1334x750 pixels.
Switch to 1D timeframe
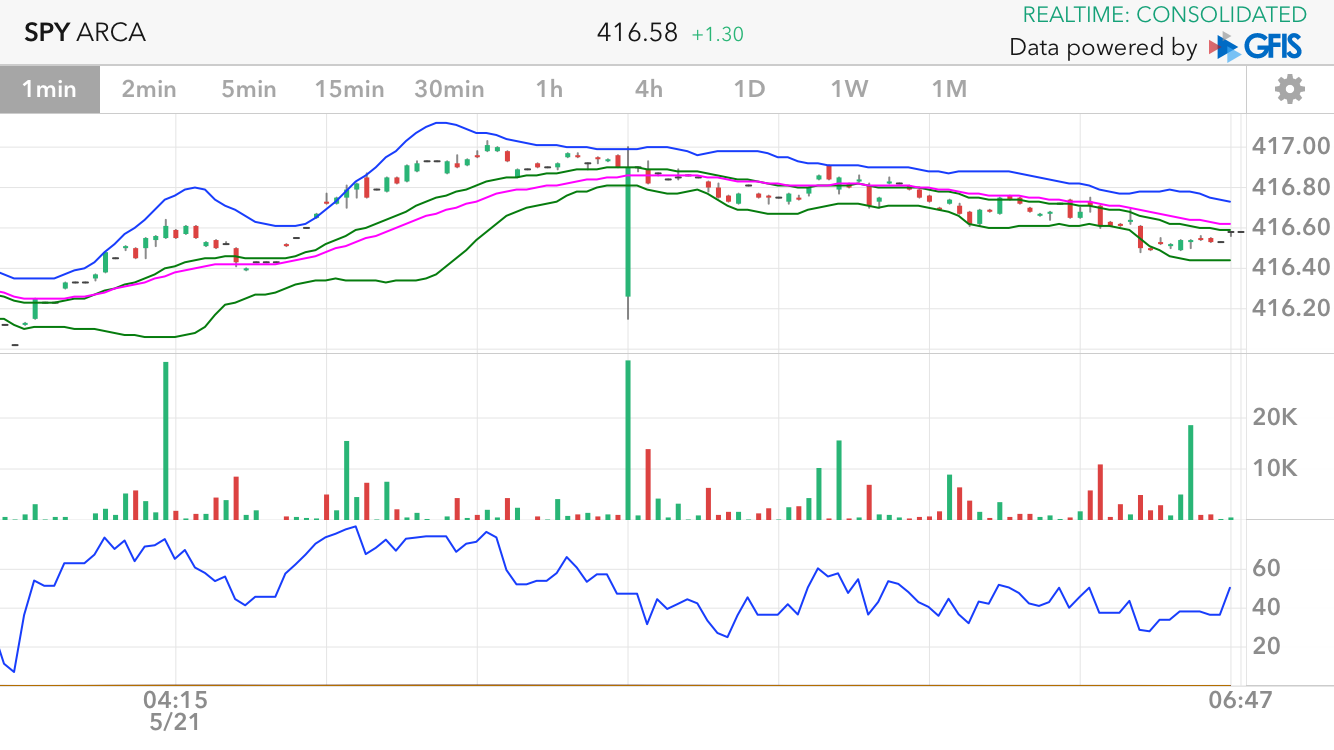click(749, 89)
